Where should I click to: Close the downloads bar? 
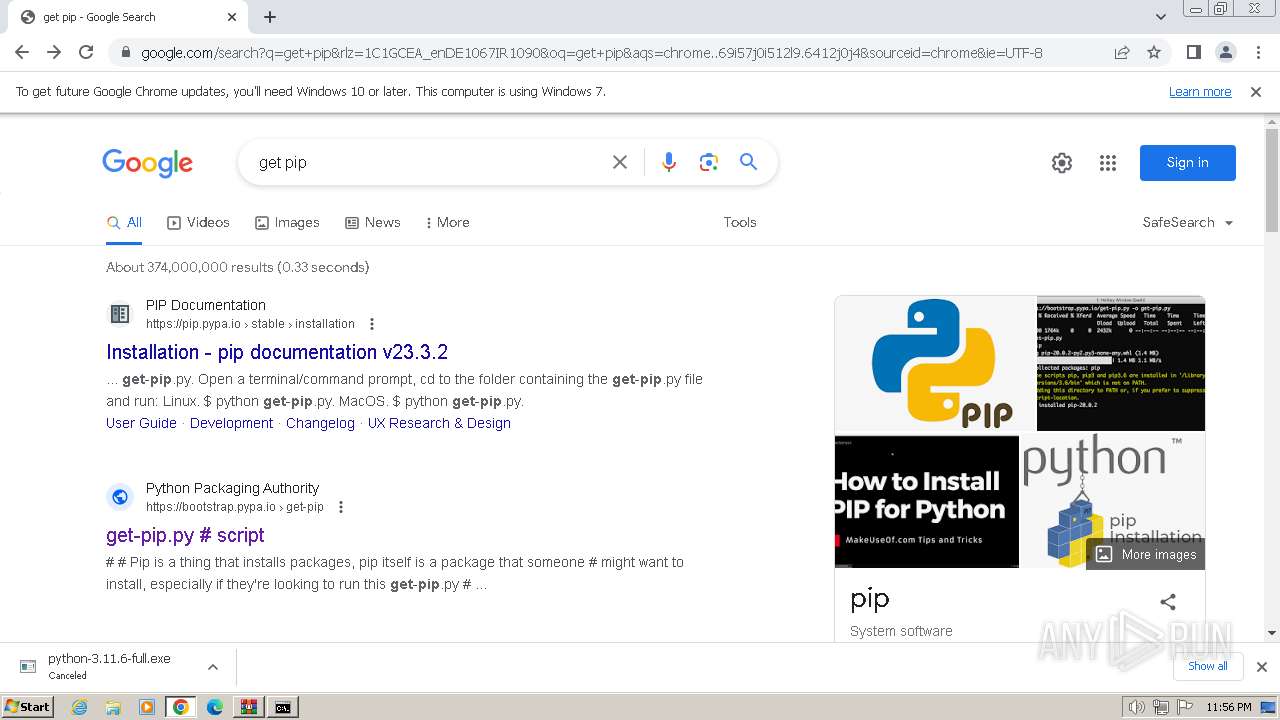1262,667
